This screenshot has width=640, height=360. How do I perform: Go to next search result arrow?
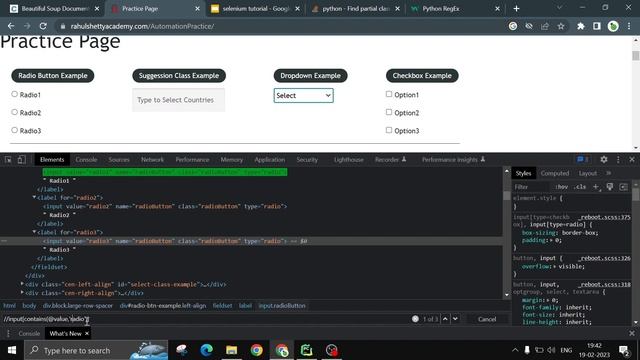click(x=456, y=319)
